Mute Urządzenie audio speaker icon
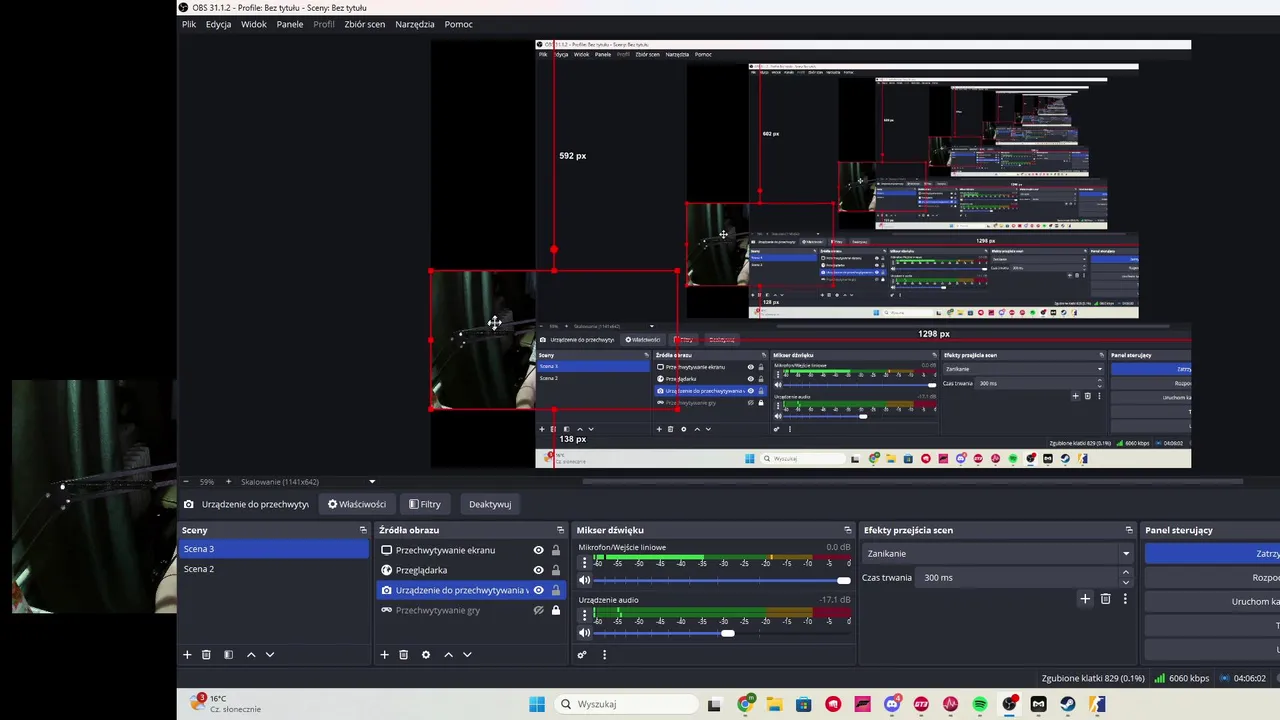Viewport: 1280px width, 720px height. coord(585,633)
